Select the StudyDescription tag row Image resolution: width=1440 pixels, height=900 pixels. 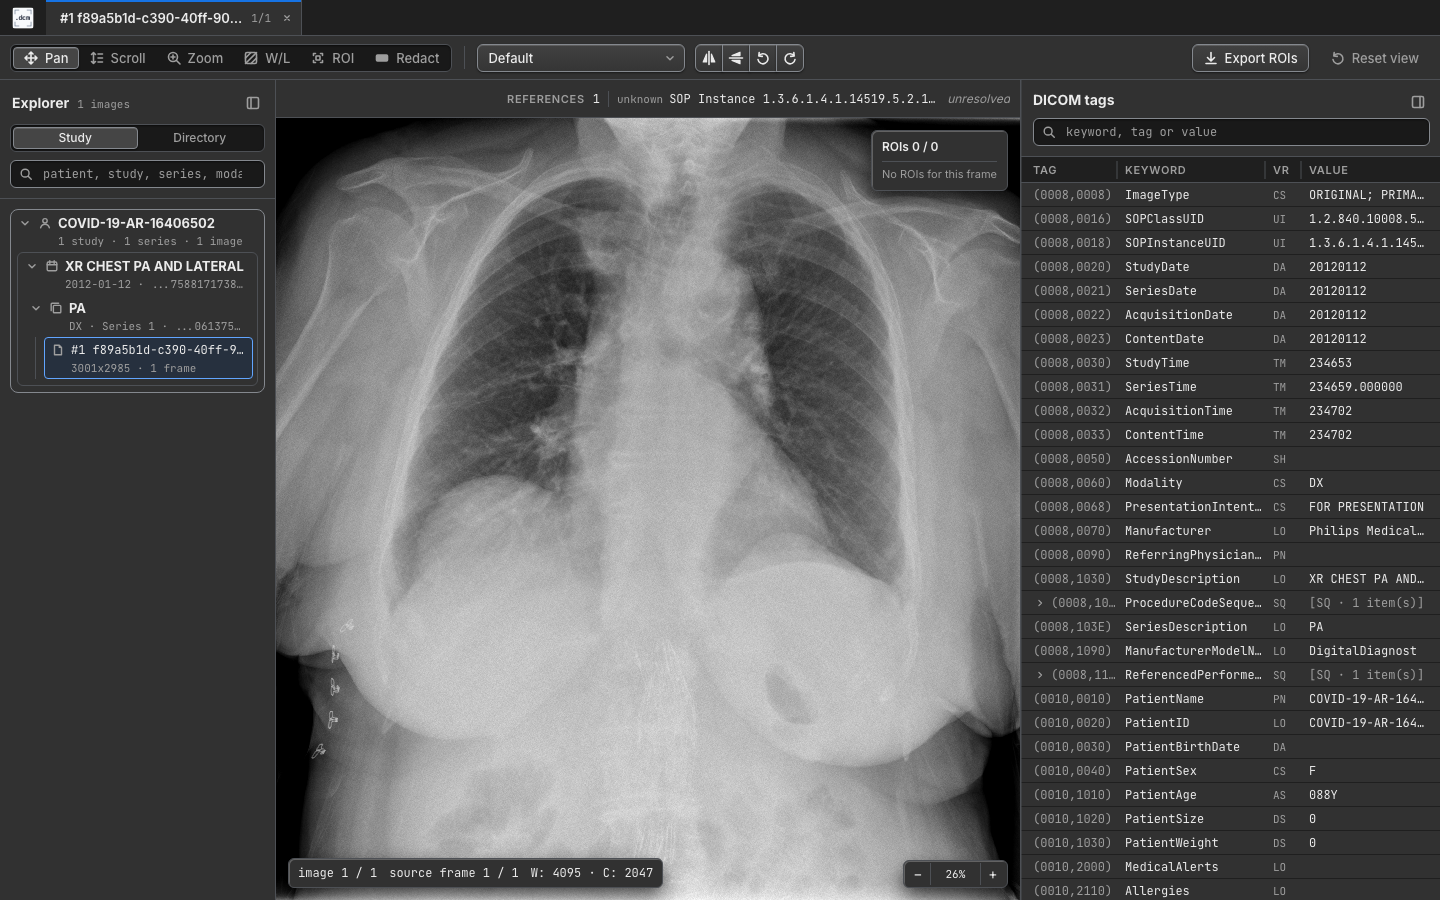coord(1230,579)
